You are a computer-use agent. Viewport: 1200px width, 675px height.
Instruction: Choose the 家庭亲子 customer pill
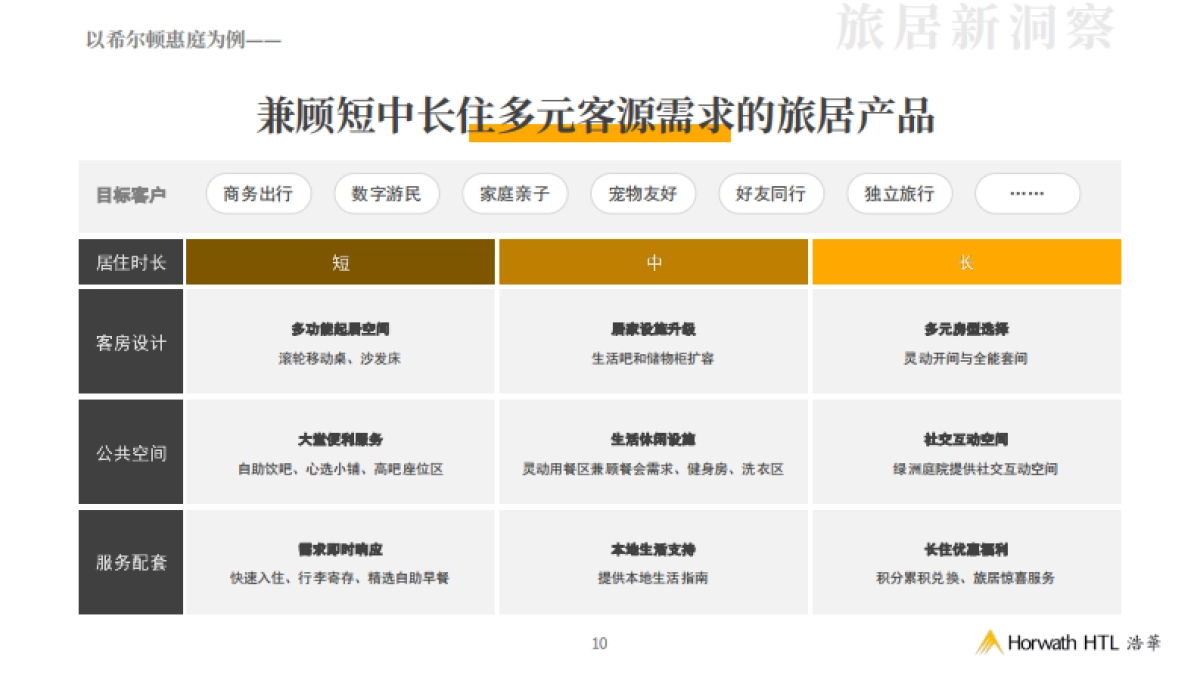point(514,194)
